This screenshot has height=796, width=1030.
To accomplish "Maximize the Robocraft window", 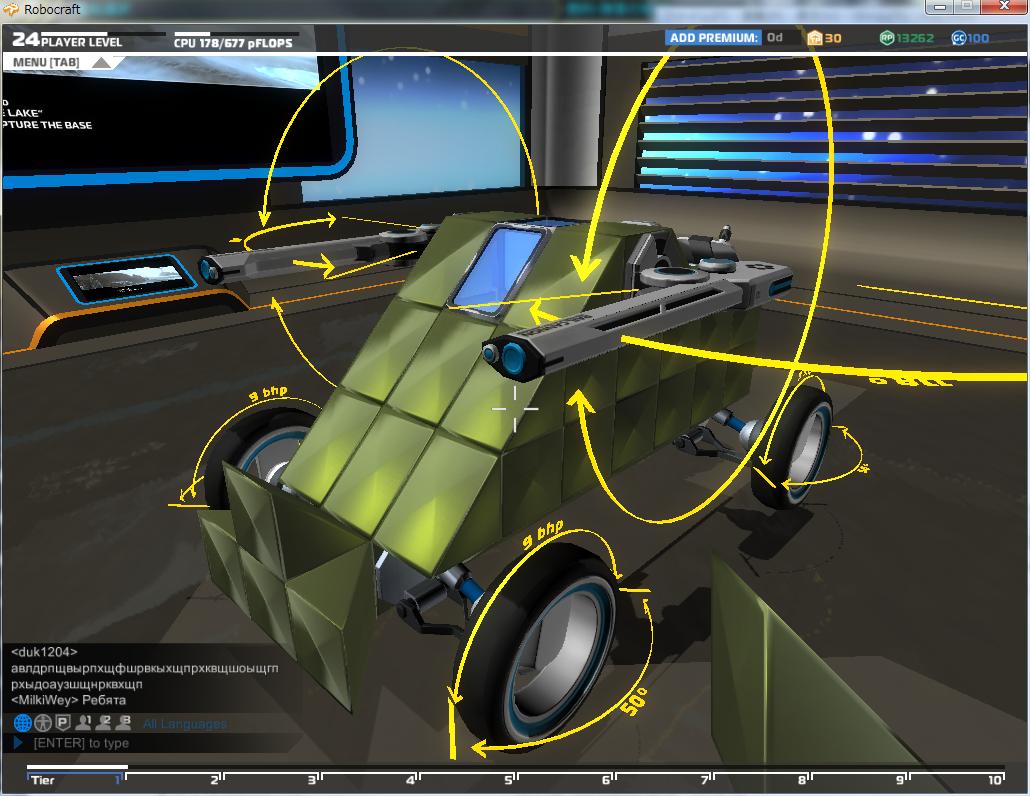I will [x=968, y=7].
